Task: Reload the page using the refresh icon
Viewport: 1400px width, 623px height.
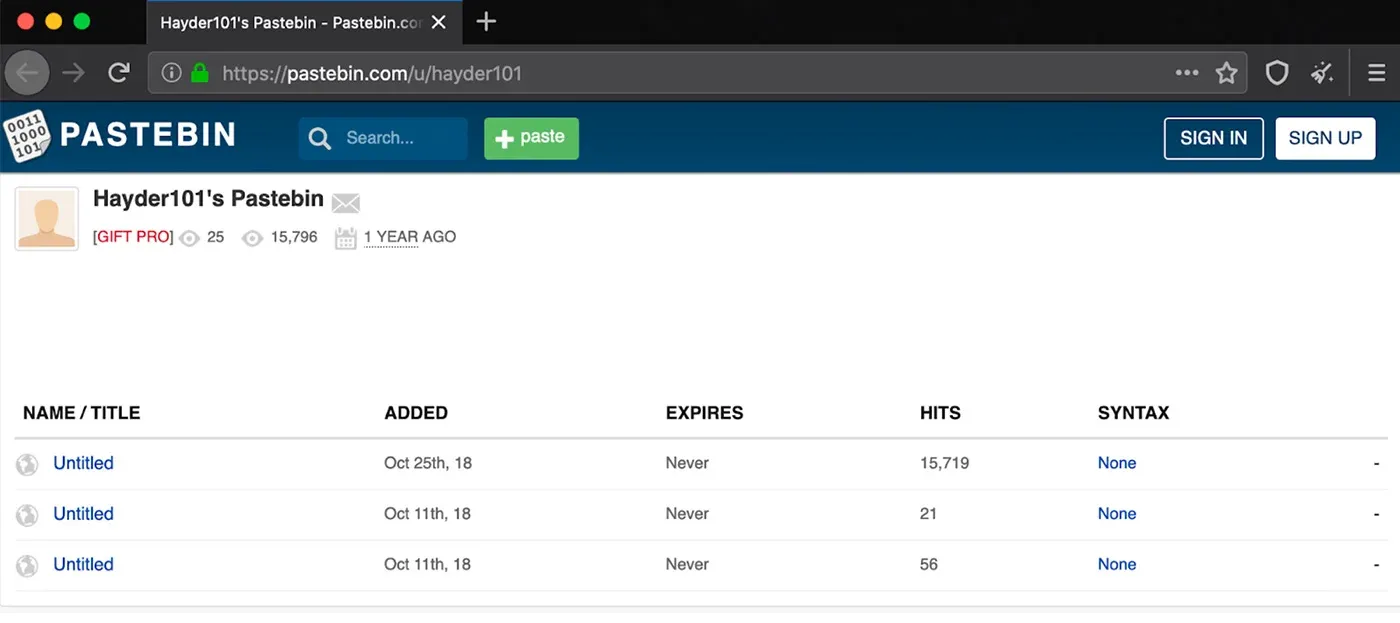Action: [x=119, y=72]
